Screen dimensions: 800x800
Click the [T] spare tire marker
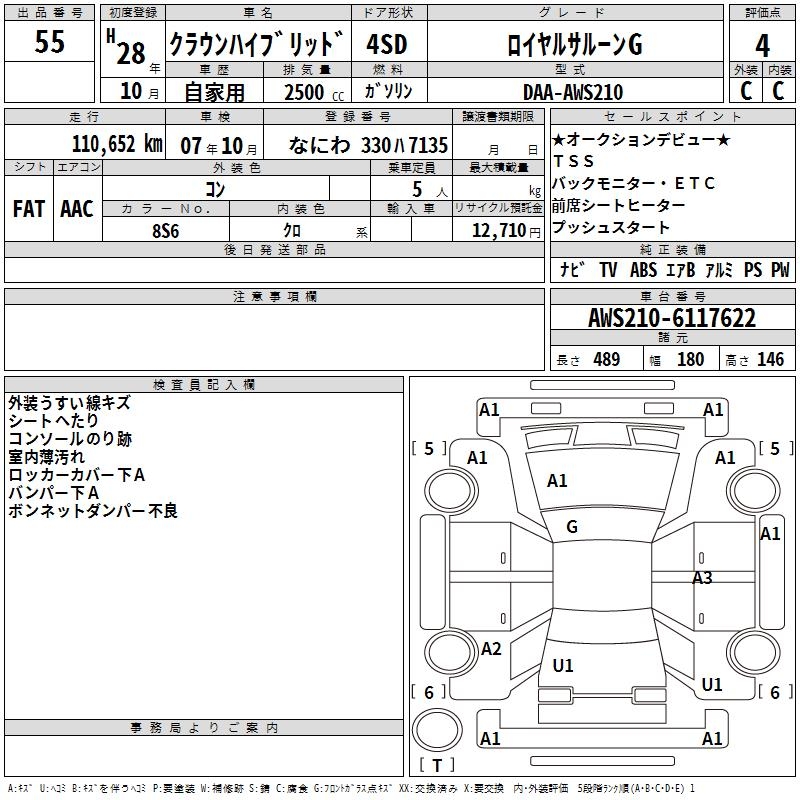point(436,767)
